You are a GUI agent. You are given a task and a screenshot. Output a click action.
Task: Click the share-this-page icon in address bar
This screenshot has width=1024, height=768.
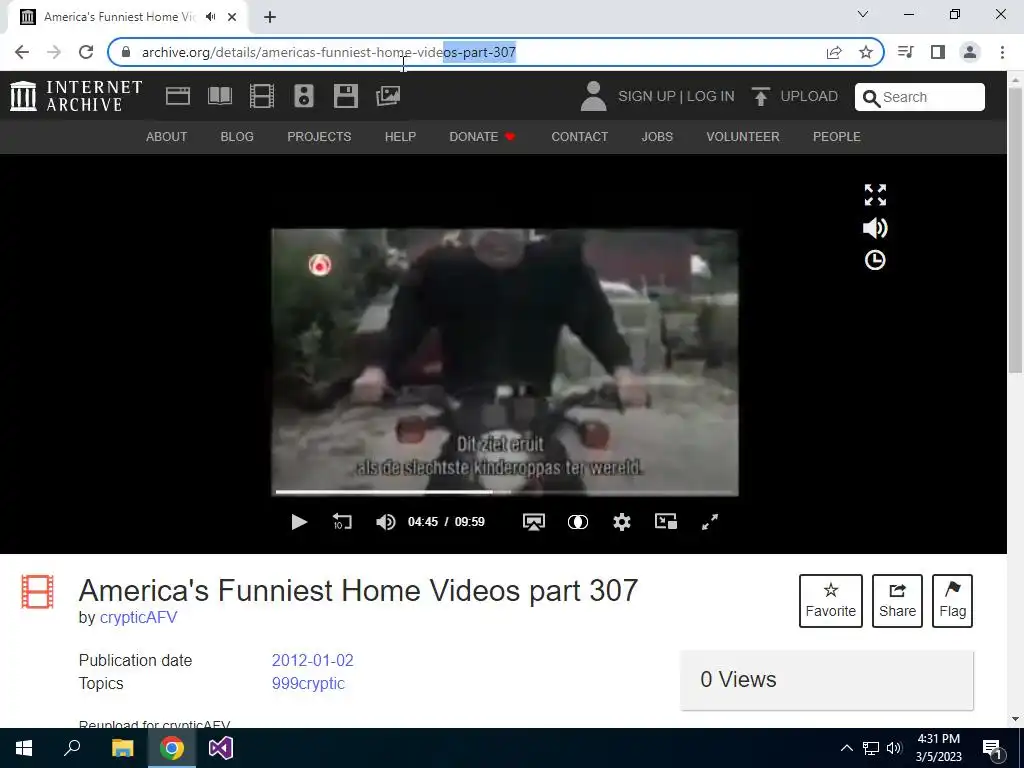[x=834, y=52]
